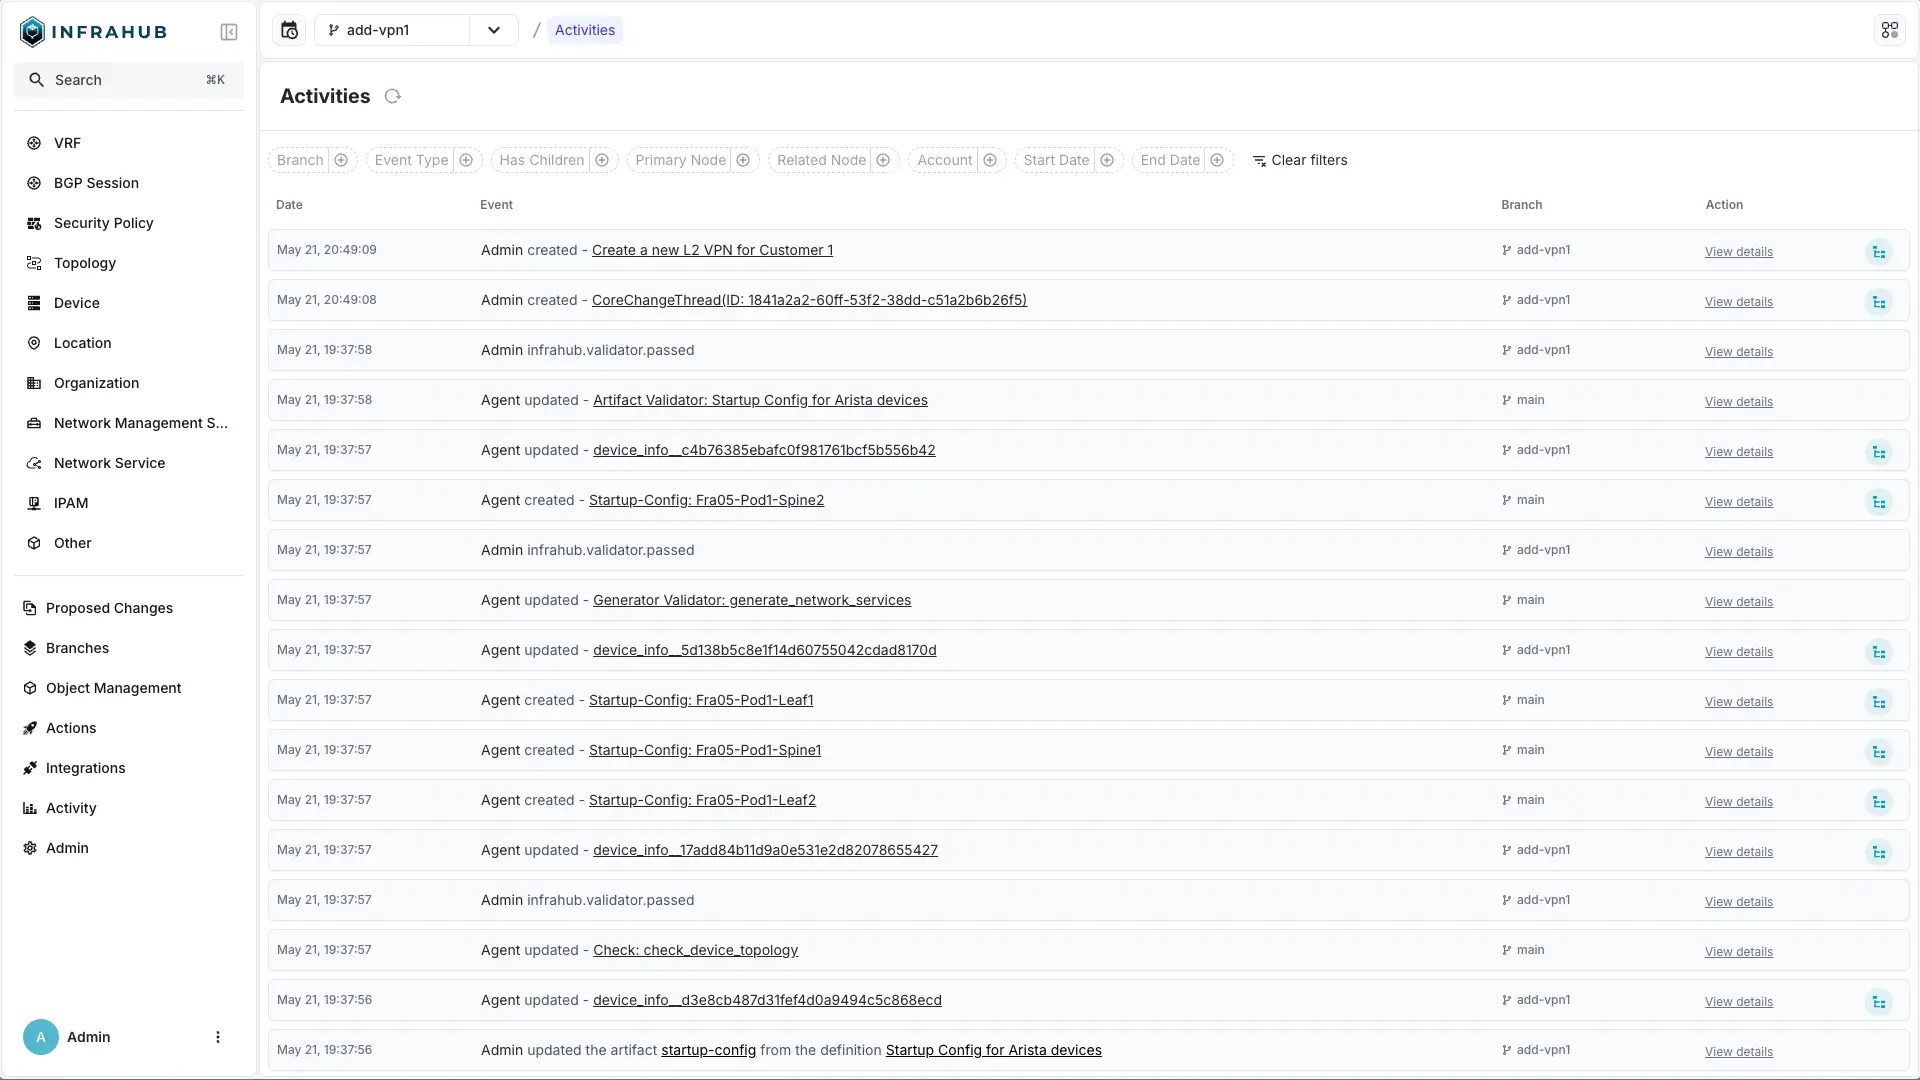Open the IPAM menu
Viewport: 1920px width, 1080px height.
click(x=129, y=503)
